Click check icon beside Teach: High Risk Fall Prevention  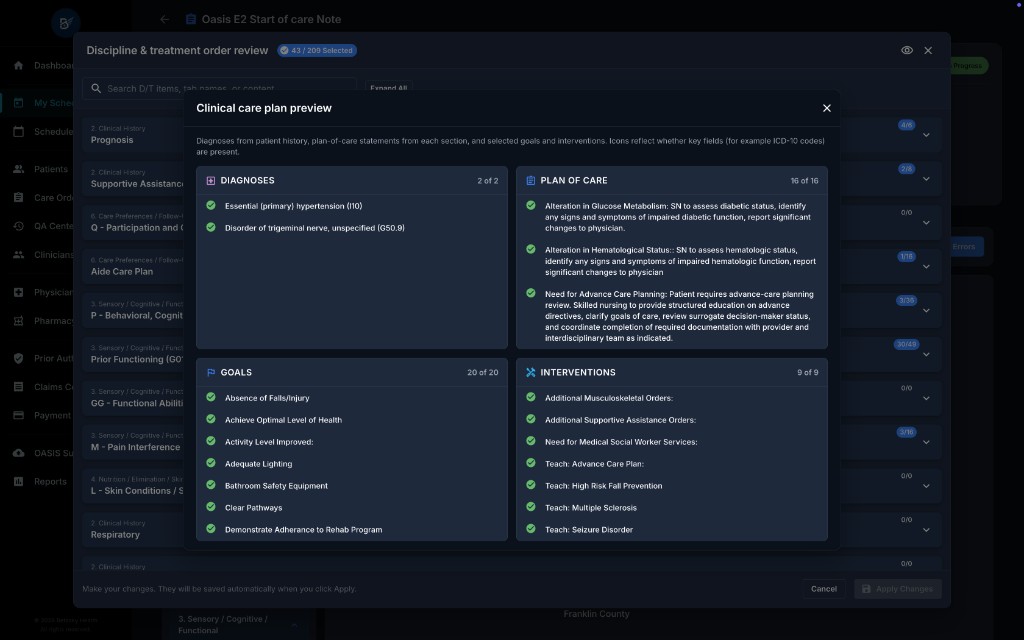click(531, 485)
